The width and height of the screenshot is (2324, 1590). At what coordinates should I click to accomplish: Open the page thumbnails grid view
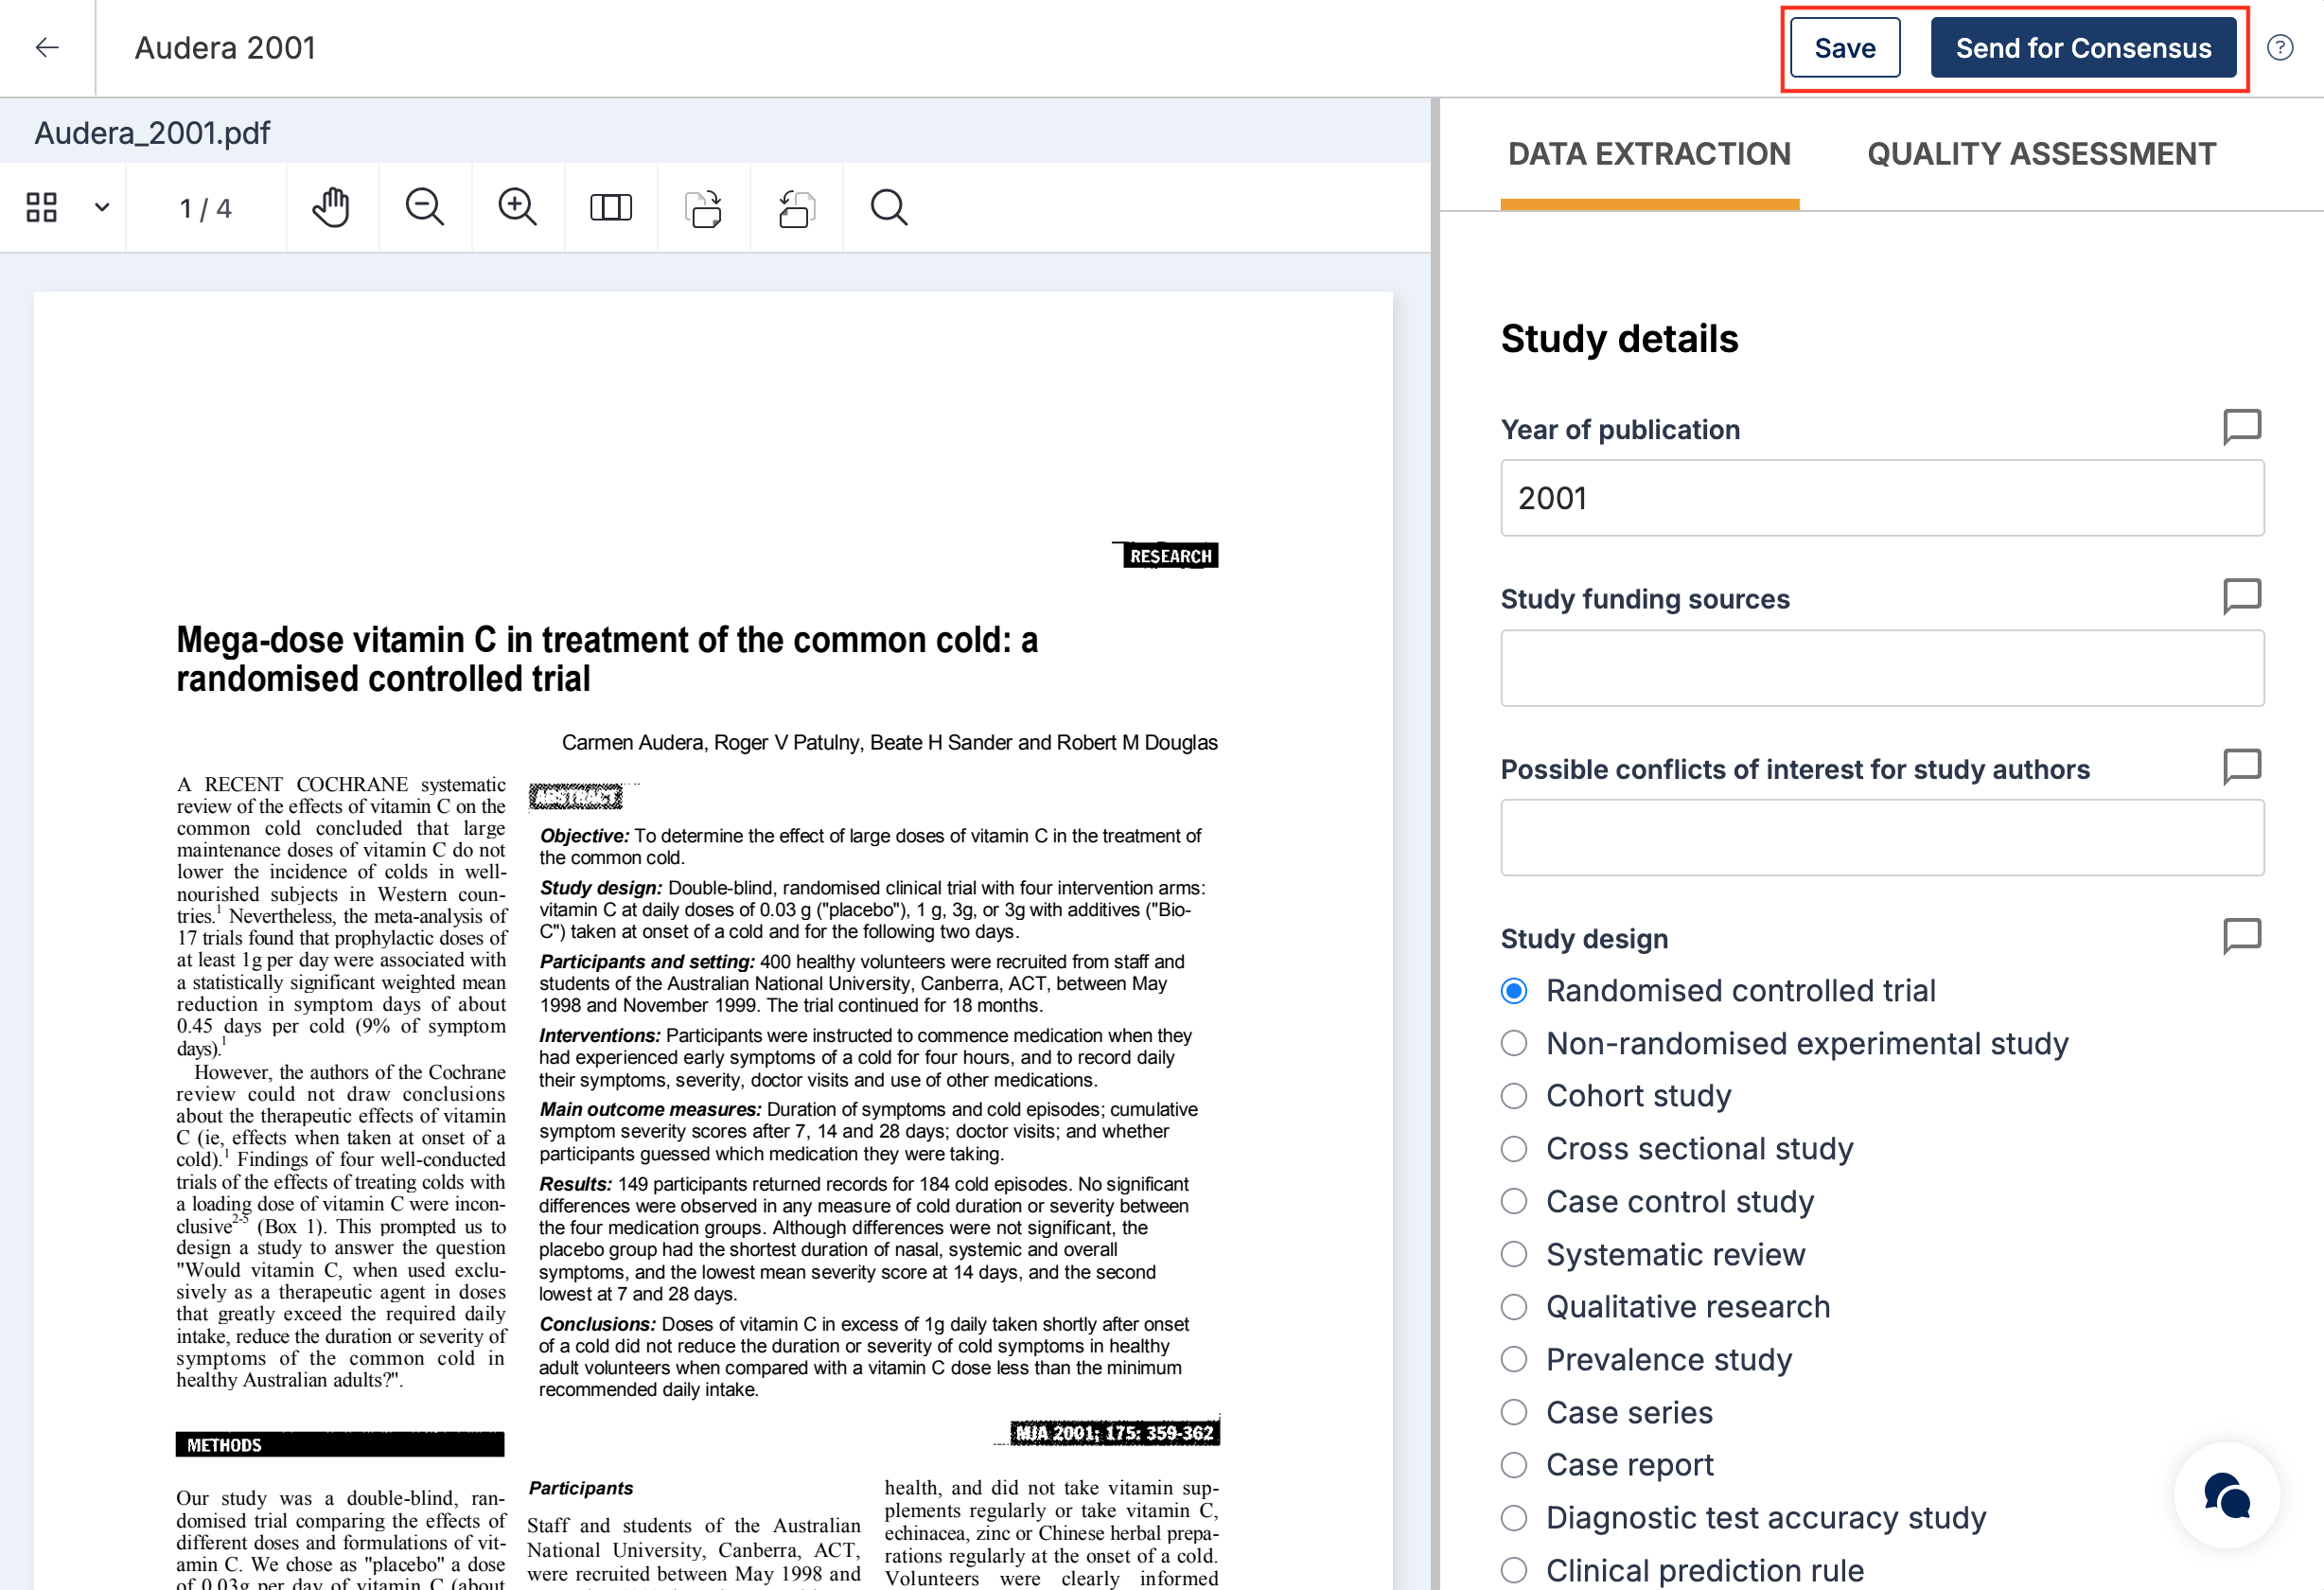coord(41,207)
